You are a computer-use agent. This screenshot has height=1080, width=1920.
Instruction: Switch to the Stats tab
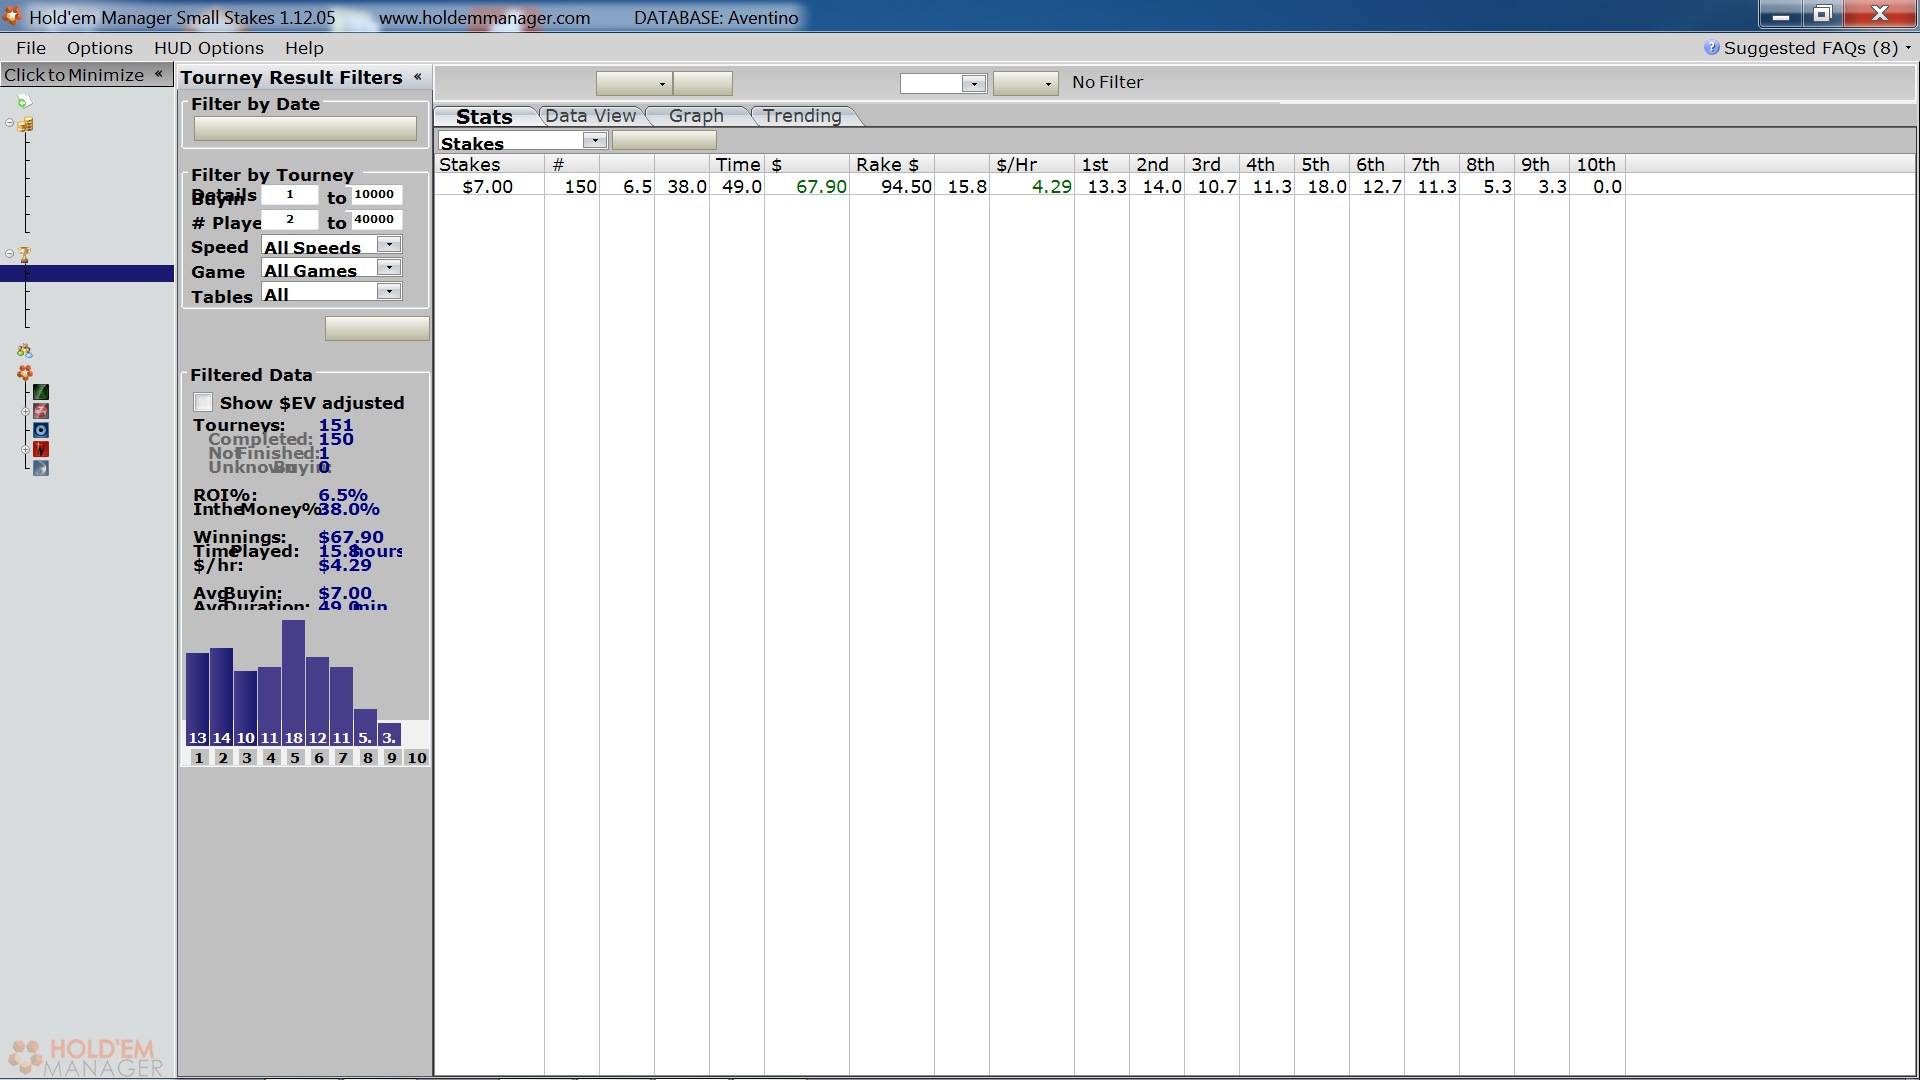(485, 117)
